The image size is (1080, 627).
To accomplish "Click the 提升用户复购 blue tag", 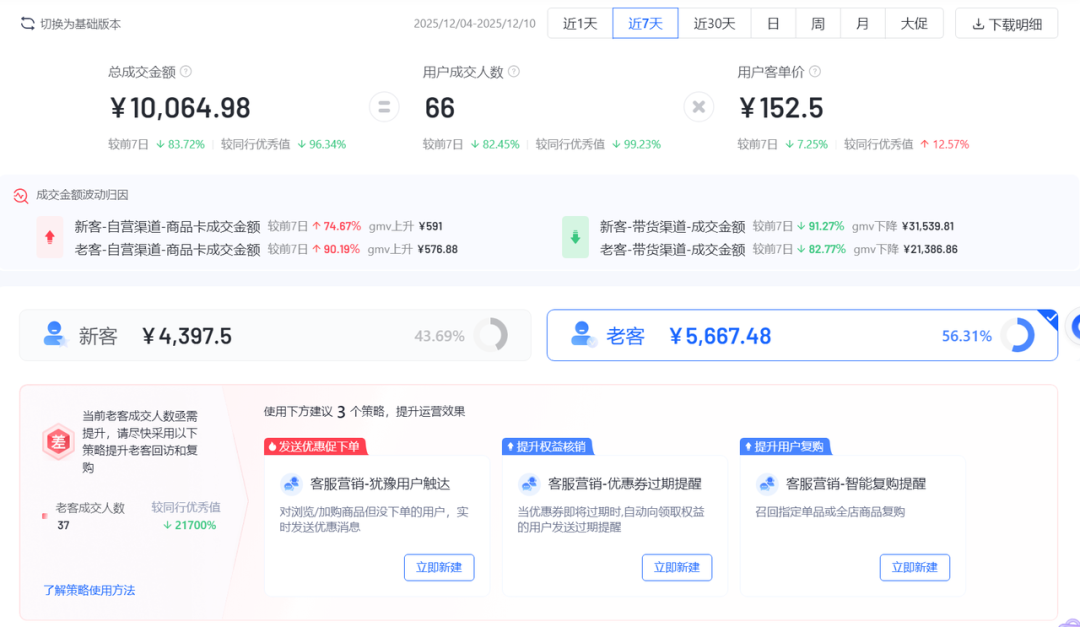I will tap(785, 446).
